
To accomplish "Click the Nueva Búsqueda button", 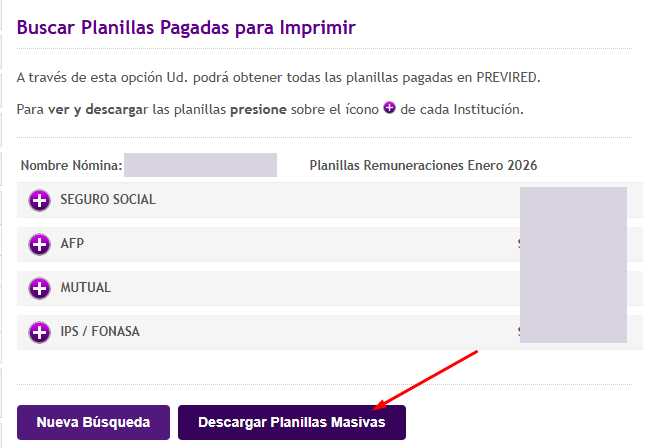I will (x=93, y=422).
